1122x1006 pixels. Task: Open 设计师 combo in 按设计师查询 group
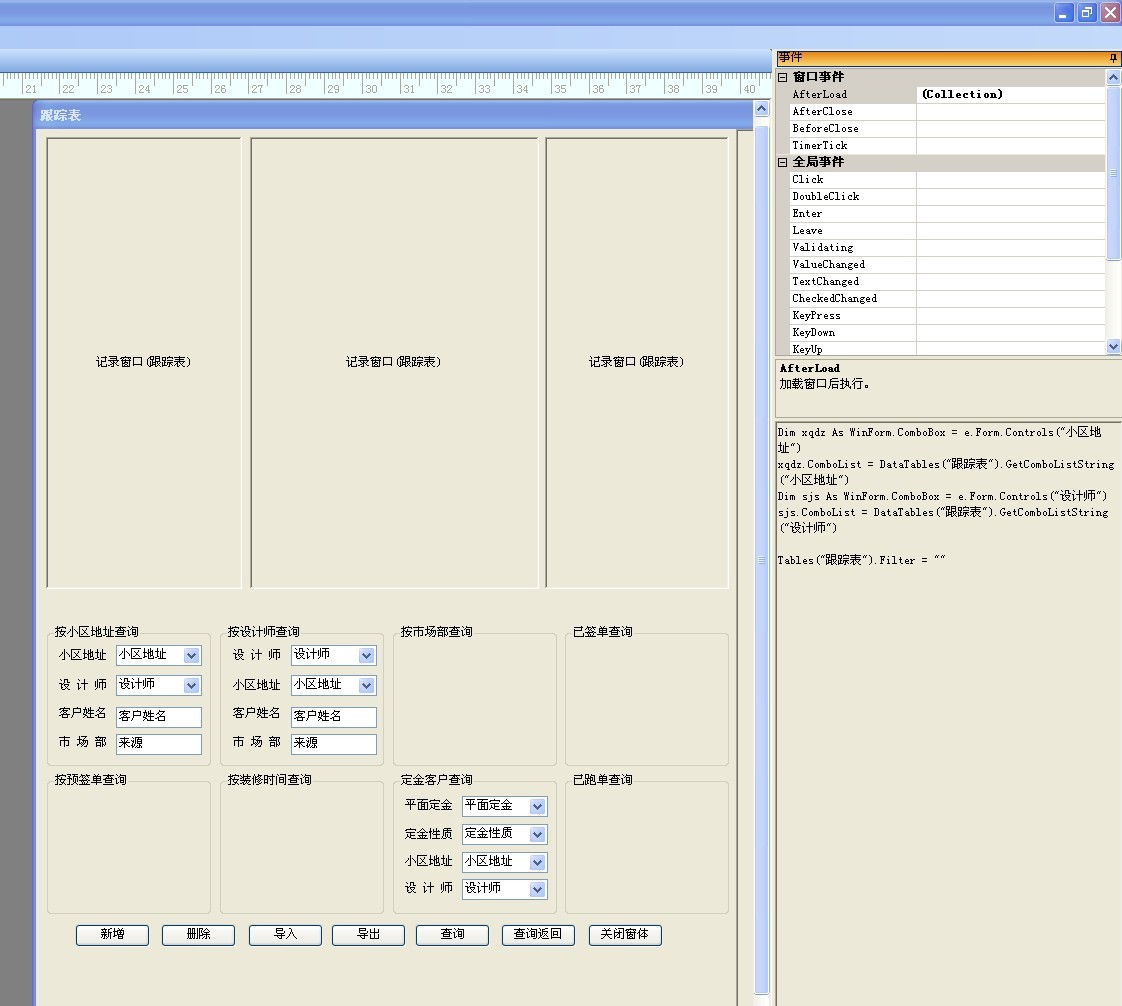(366, 655)
